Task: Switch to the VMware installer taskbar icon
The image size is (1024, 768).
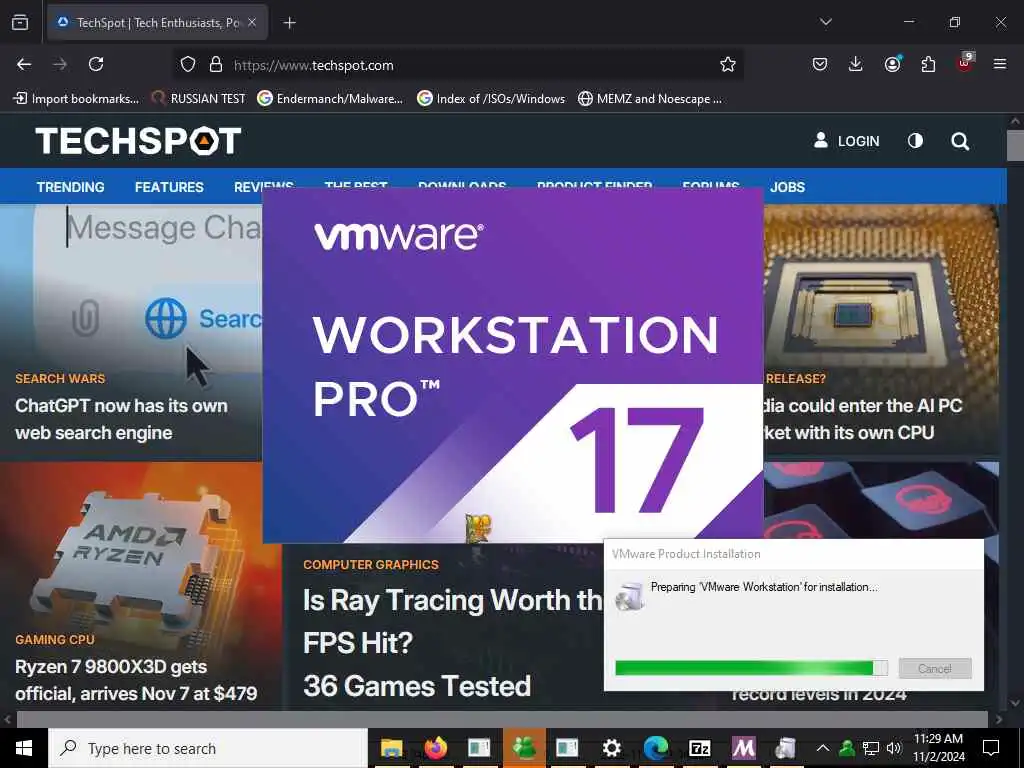Action: (786, 748)
